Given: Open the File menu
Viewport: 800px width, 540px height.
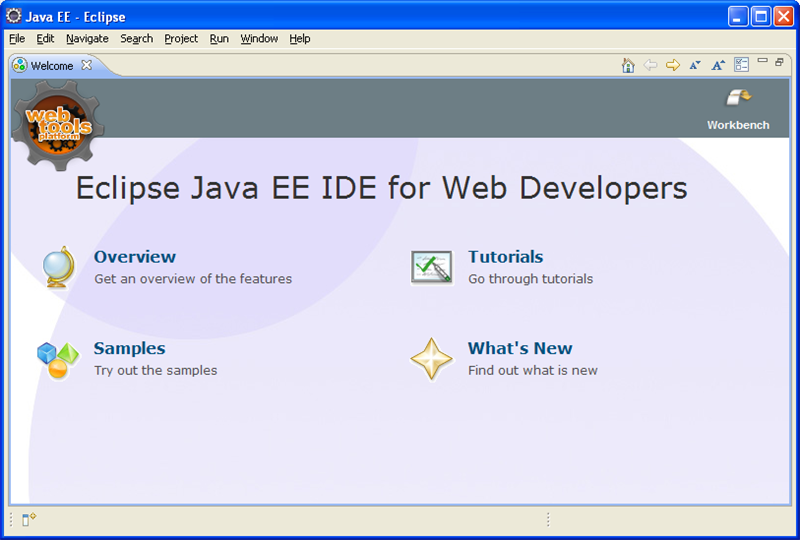Looking at the screenshot, I should click(17, 39).
